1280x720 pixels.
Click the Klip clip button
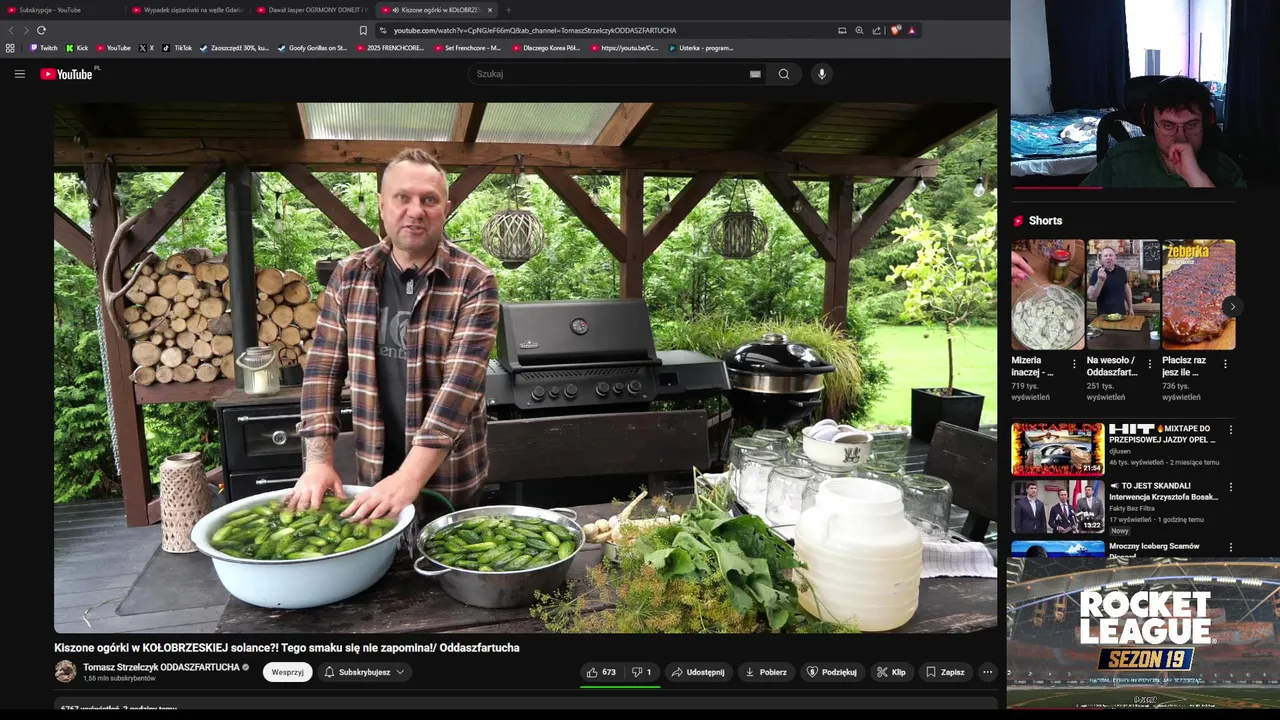pos(891,672)
